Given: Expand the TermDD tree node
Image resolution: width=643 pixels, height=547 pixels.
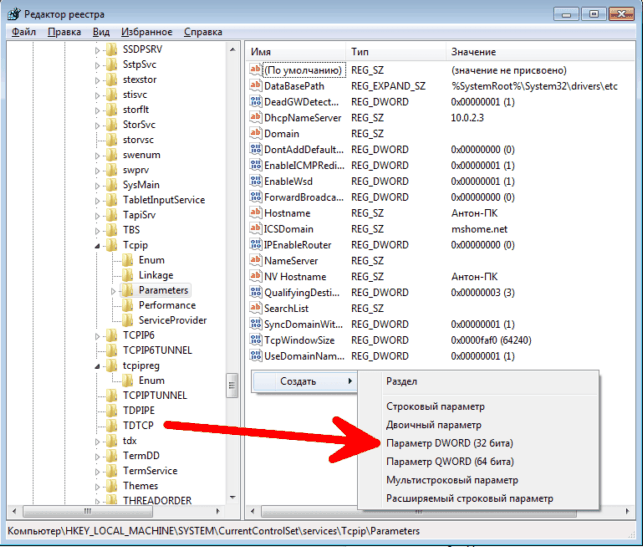Looking at the screenshot, I should 97,456.
